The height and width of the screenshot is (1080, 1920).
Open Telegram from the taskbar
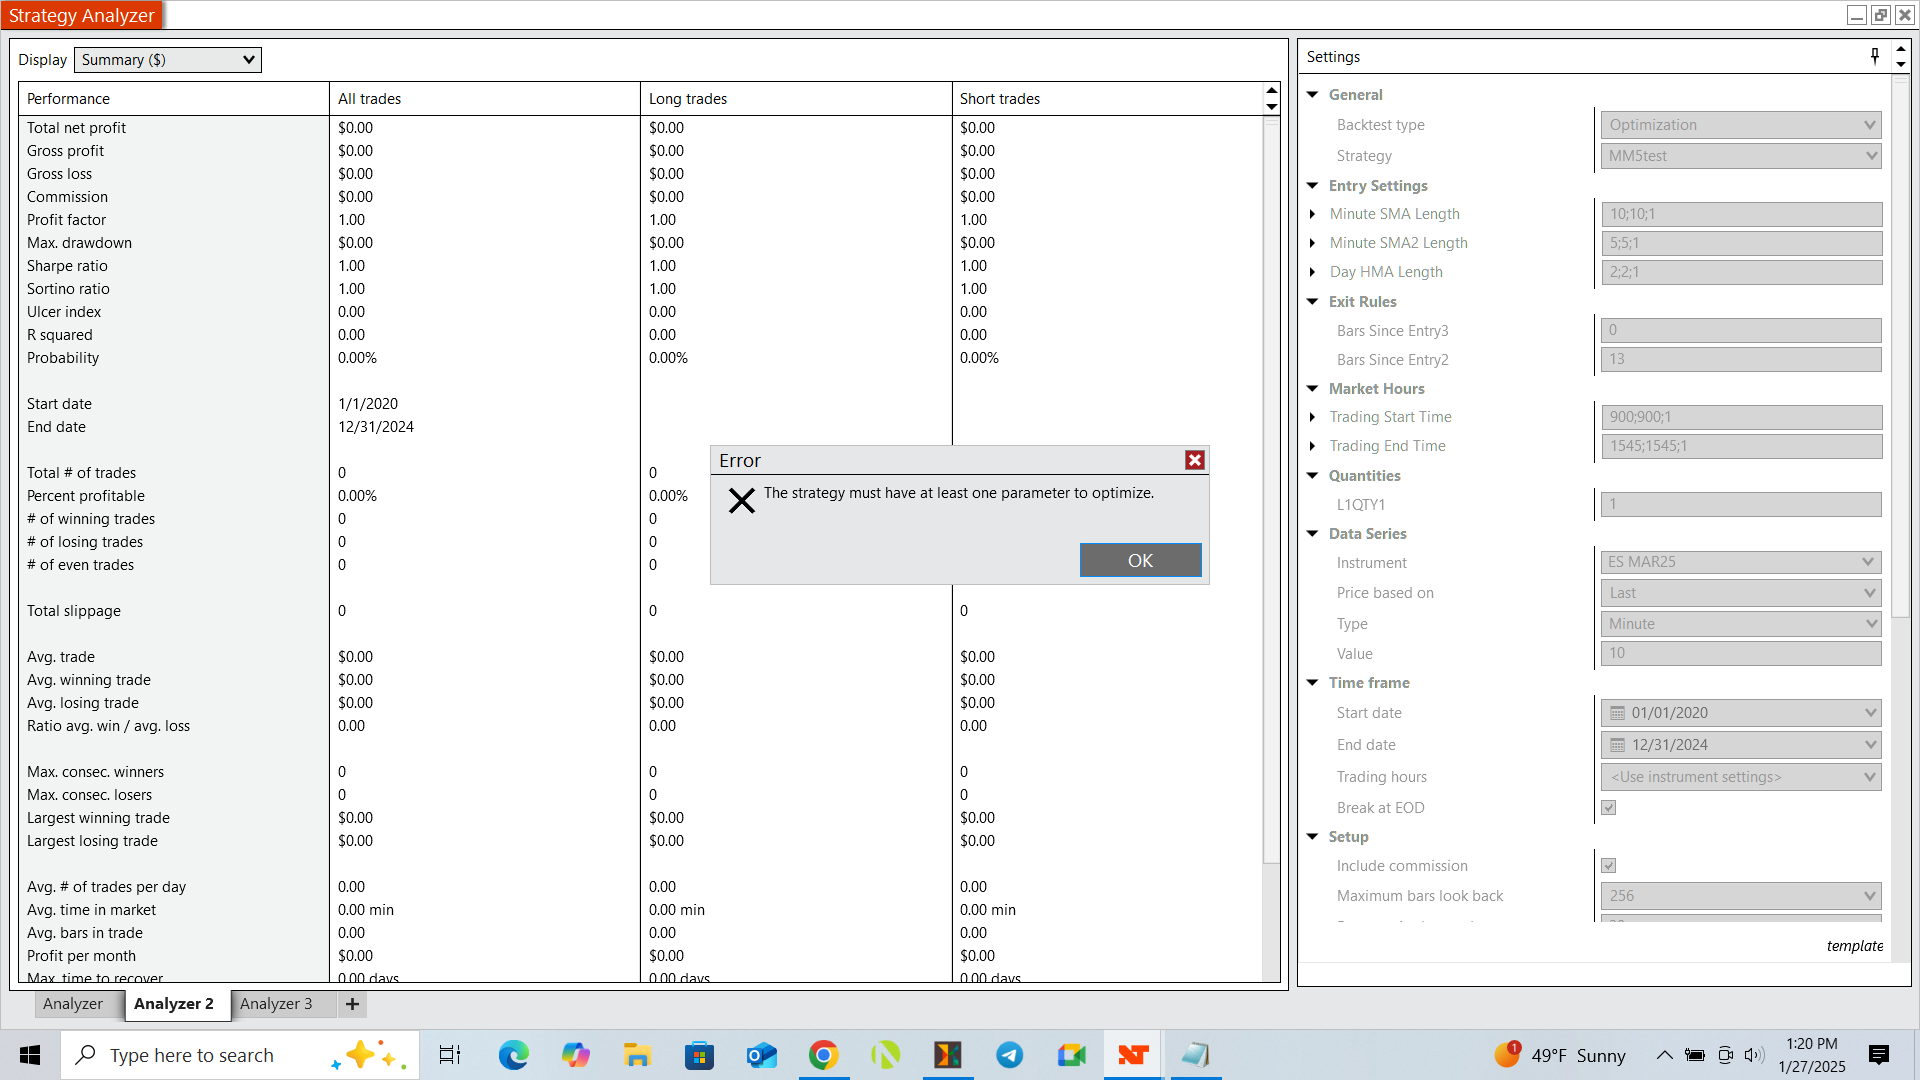[x=1009, y=1055]
